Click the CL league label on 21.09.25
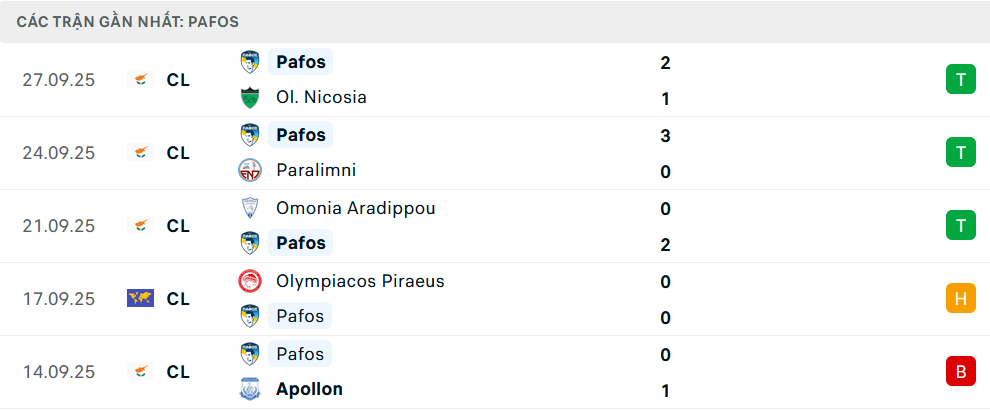Image resolution: width=990 pixels, height=410 pixels. point(178,226)
